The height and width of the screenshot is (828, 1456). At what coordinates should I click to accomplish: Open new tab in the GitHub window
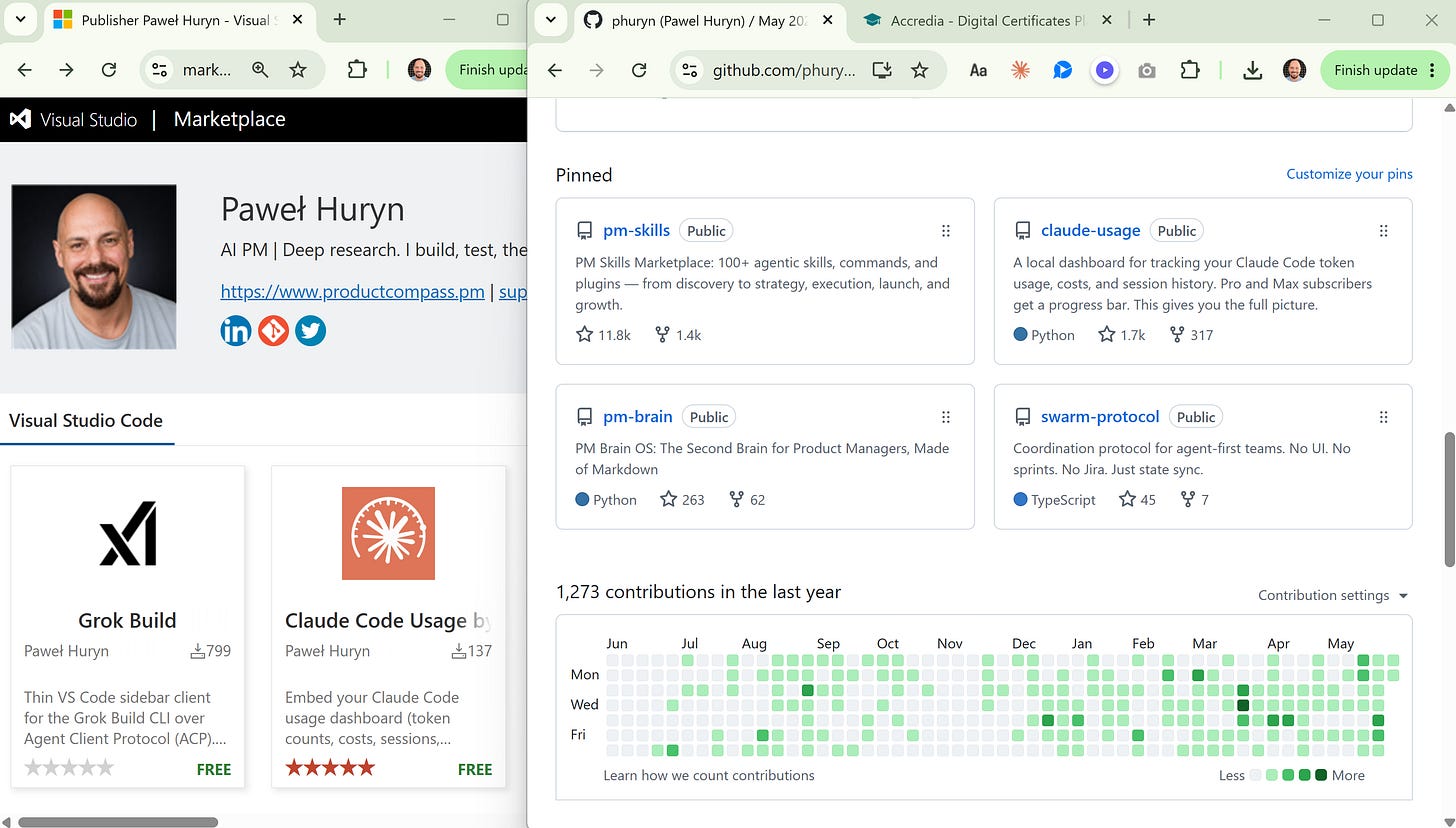tap(1149, 20)
